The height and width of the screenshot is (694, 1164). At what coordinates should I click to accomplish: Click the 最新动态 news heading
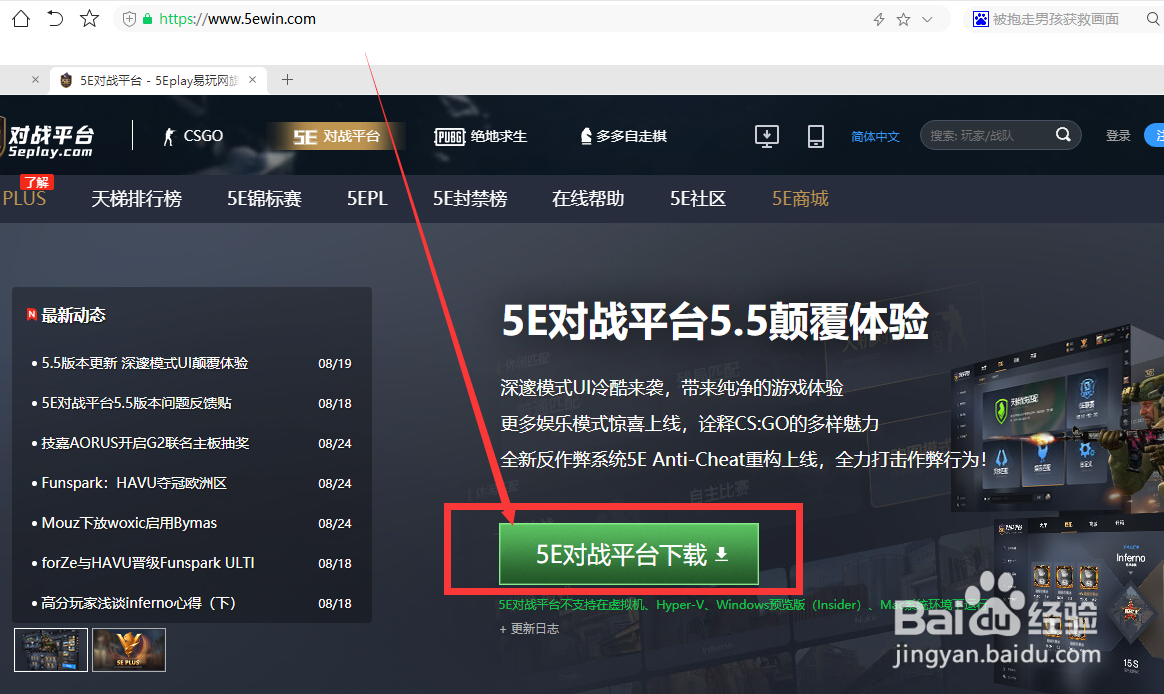[x=73, y=315]
